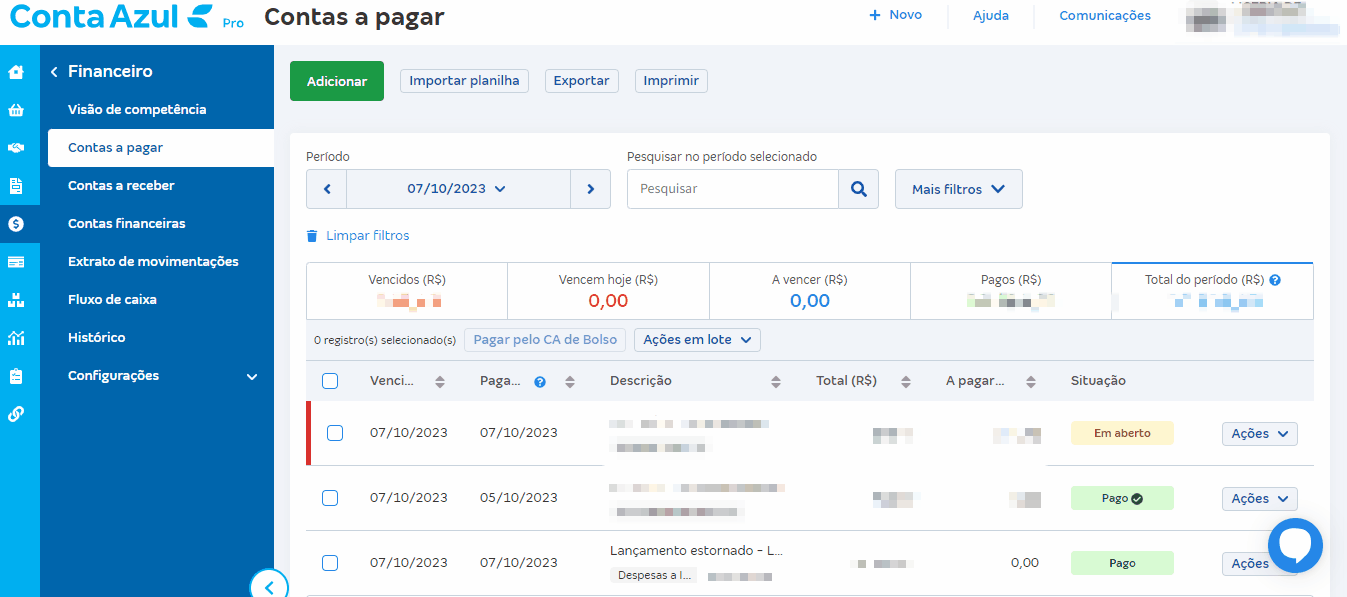Select the reports chart icon in the sidebar
1347x597 pixels.
pyautogui.click(x=18, y=337)
